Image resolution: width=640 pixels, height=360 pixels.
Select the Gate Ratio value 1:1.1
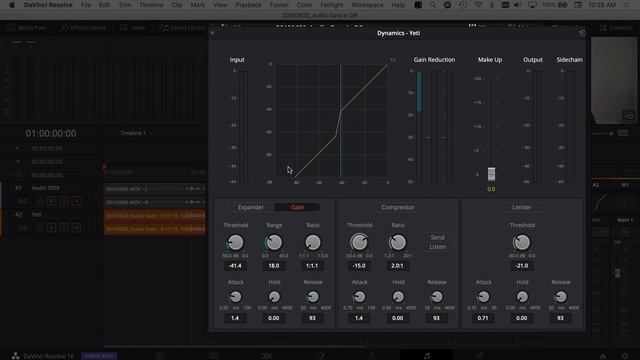[x=312, y=266]
